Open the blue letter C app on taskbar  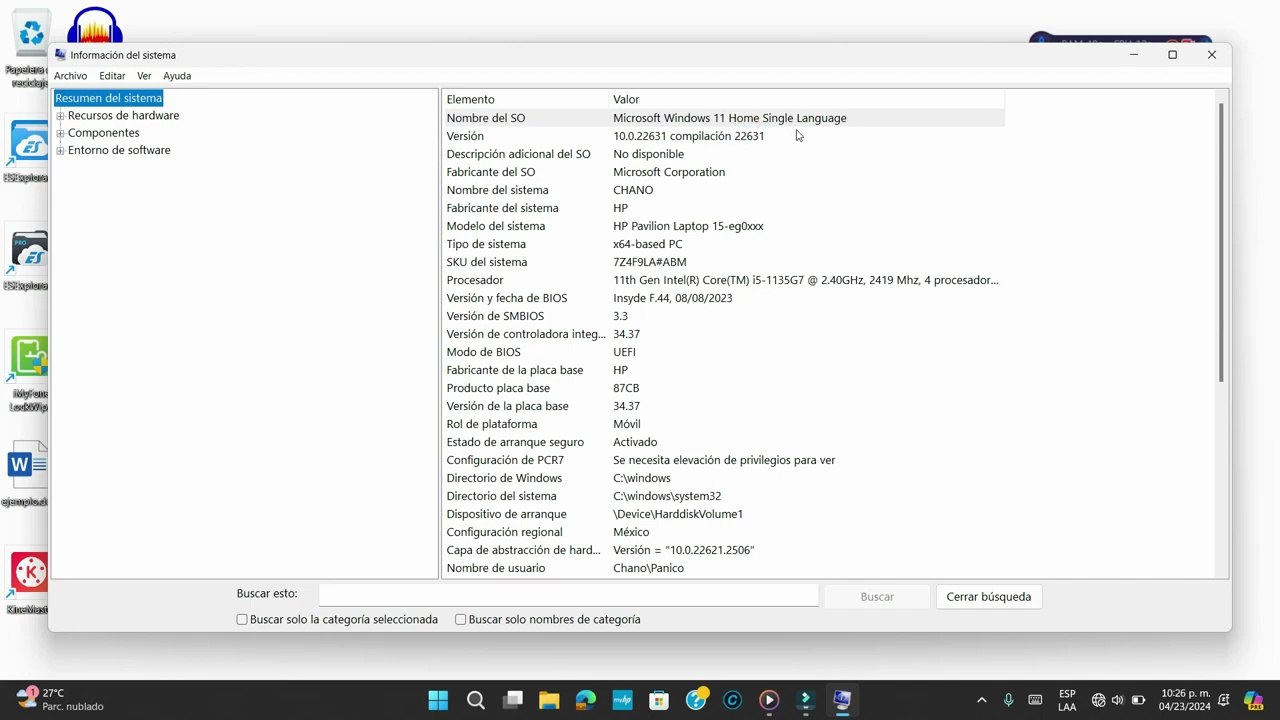(x=732, y=700)
